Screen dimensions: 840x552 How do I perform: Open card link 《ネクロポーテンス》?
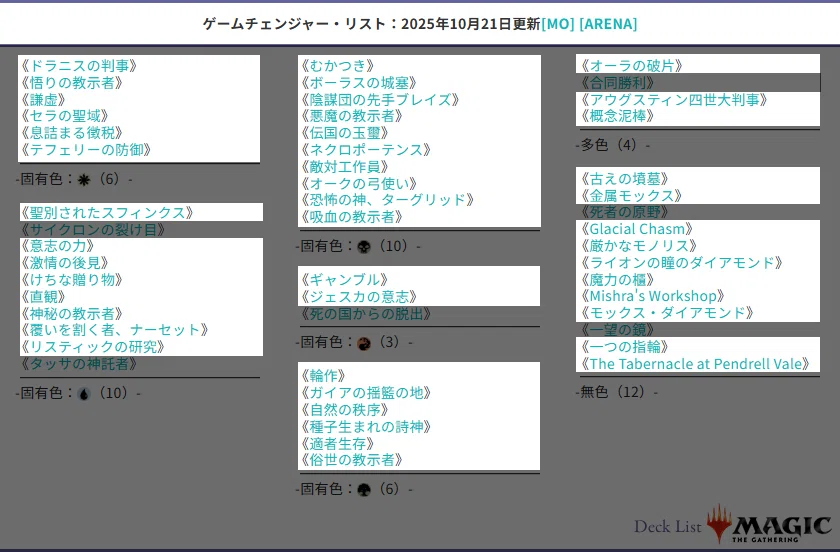tap(365, 150)
